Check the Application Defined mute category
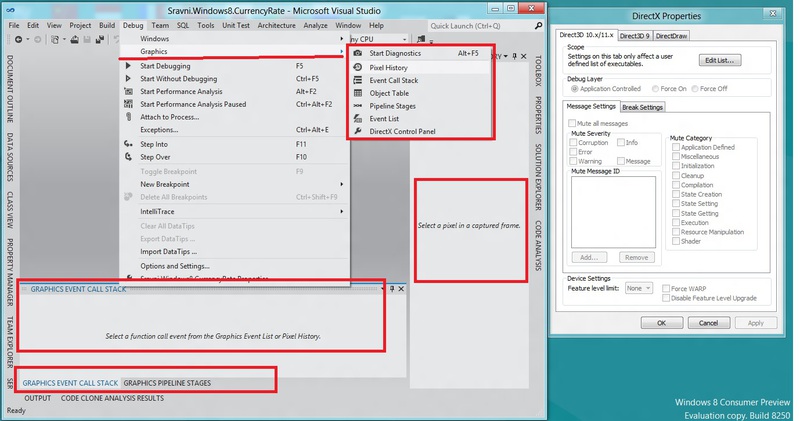The width and height of the screenshot is (800, 421). click(x=676, y=147)
